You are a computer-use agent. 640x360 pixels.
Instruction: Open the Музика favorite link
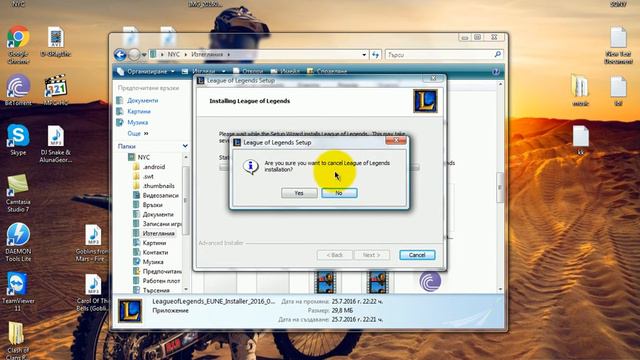point(138,122)
